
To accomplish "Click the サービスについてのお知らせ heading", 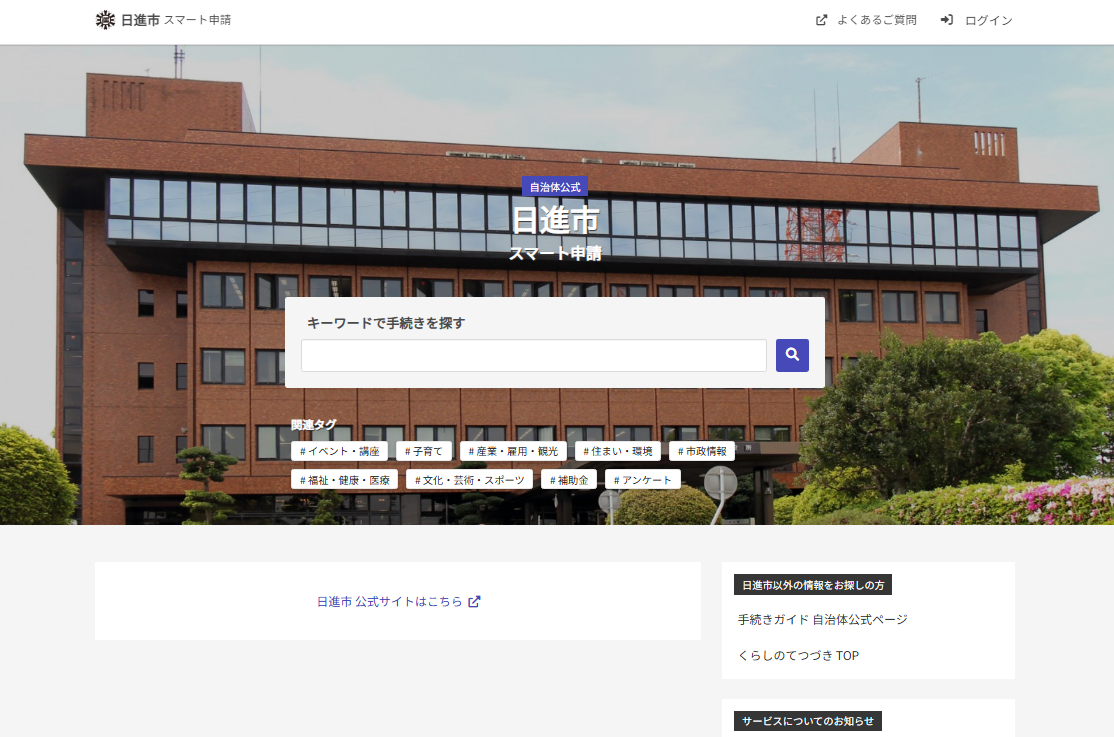I will 808,721.
